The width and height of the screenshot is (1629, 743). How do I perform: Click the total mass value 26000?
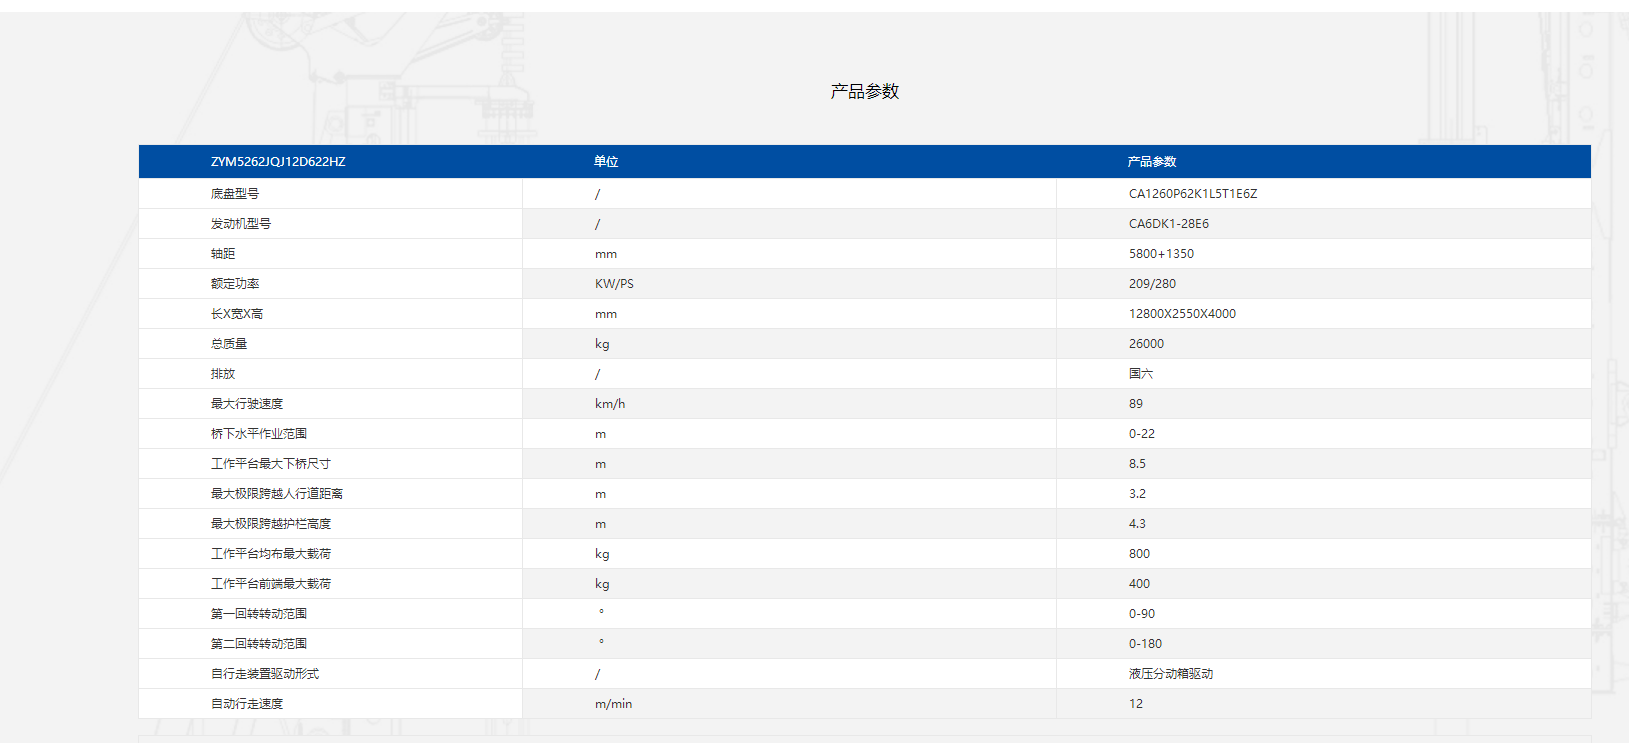click(1146, 344)
